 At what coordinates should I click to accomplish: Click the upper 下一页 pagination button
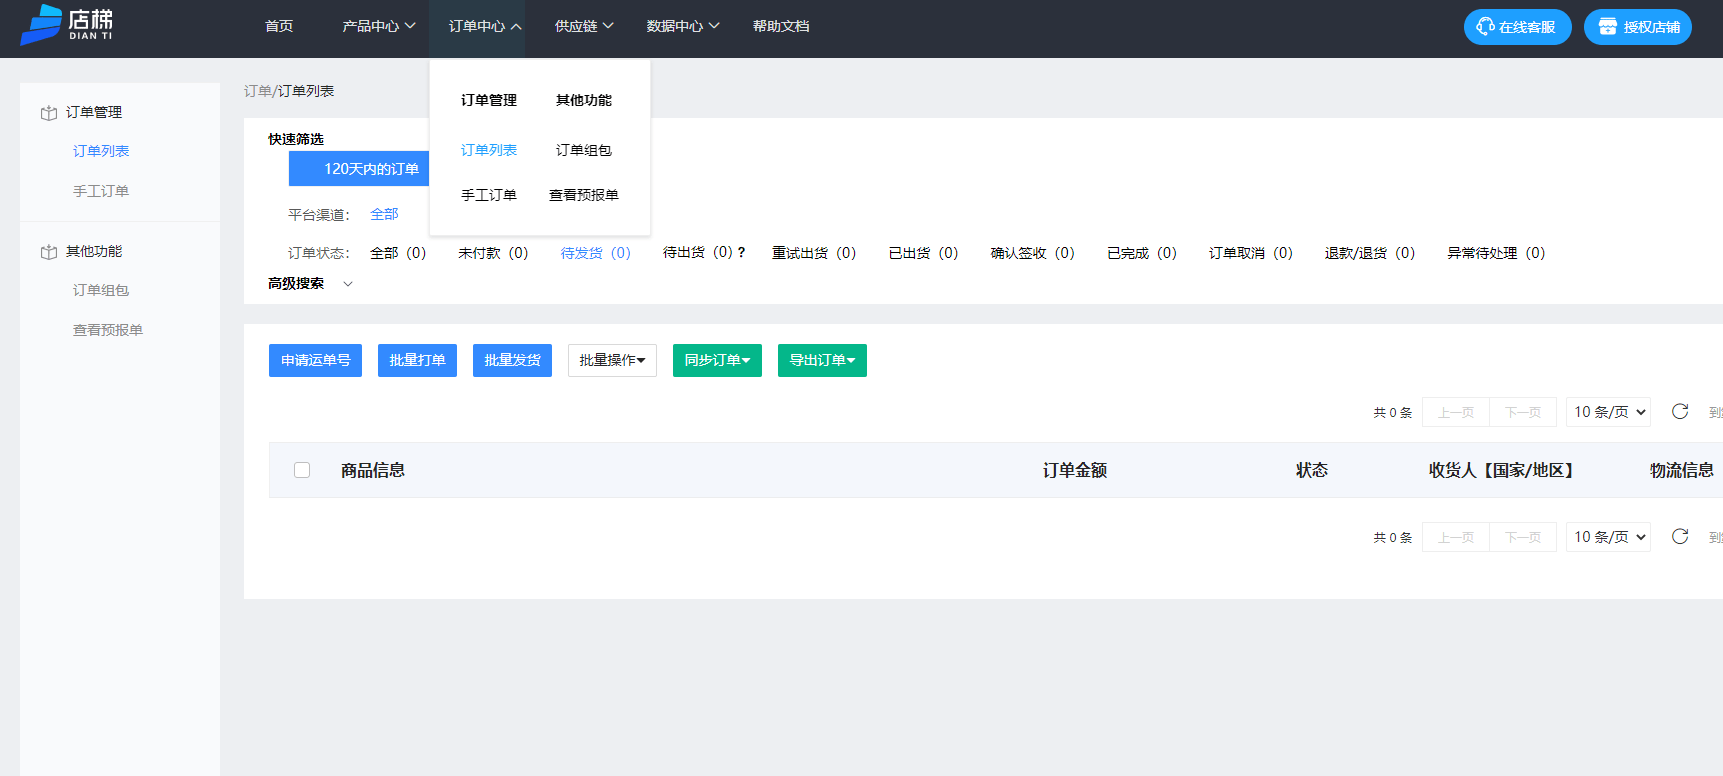pyautogui.click(x=1523, y=412)
